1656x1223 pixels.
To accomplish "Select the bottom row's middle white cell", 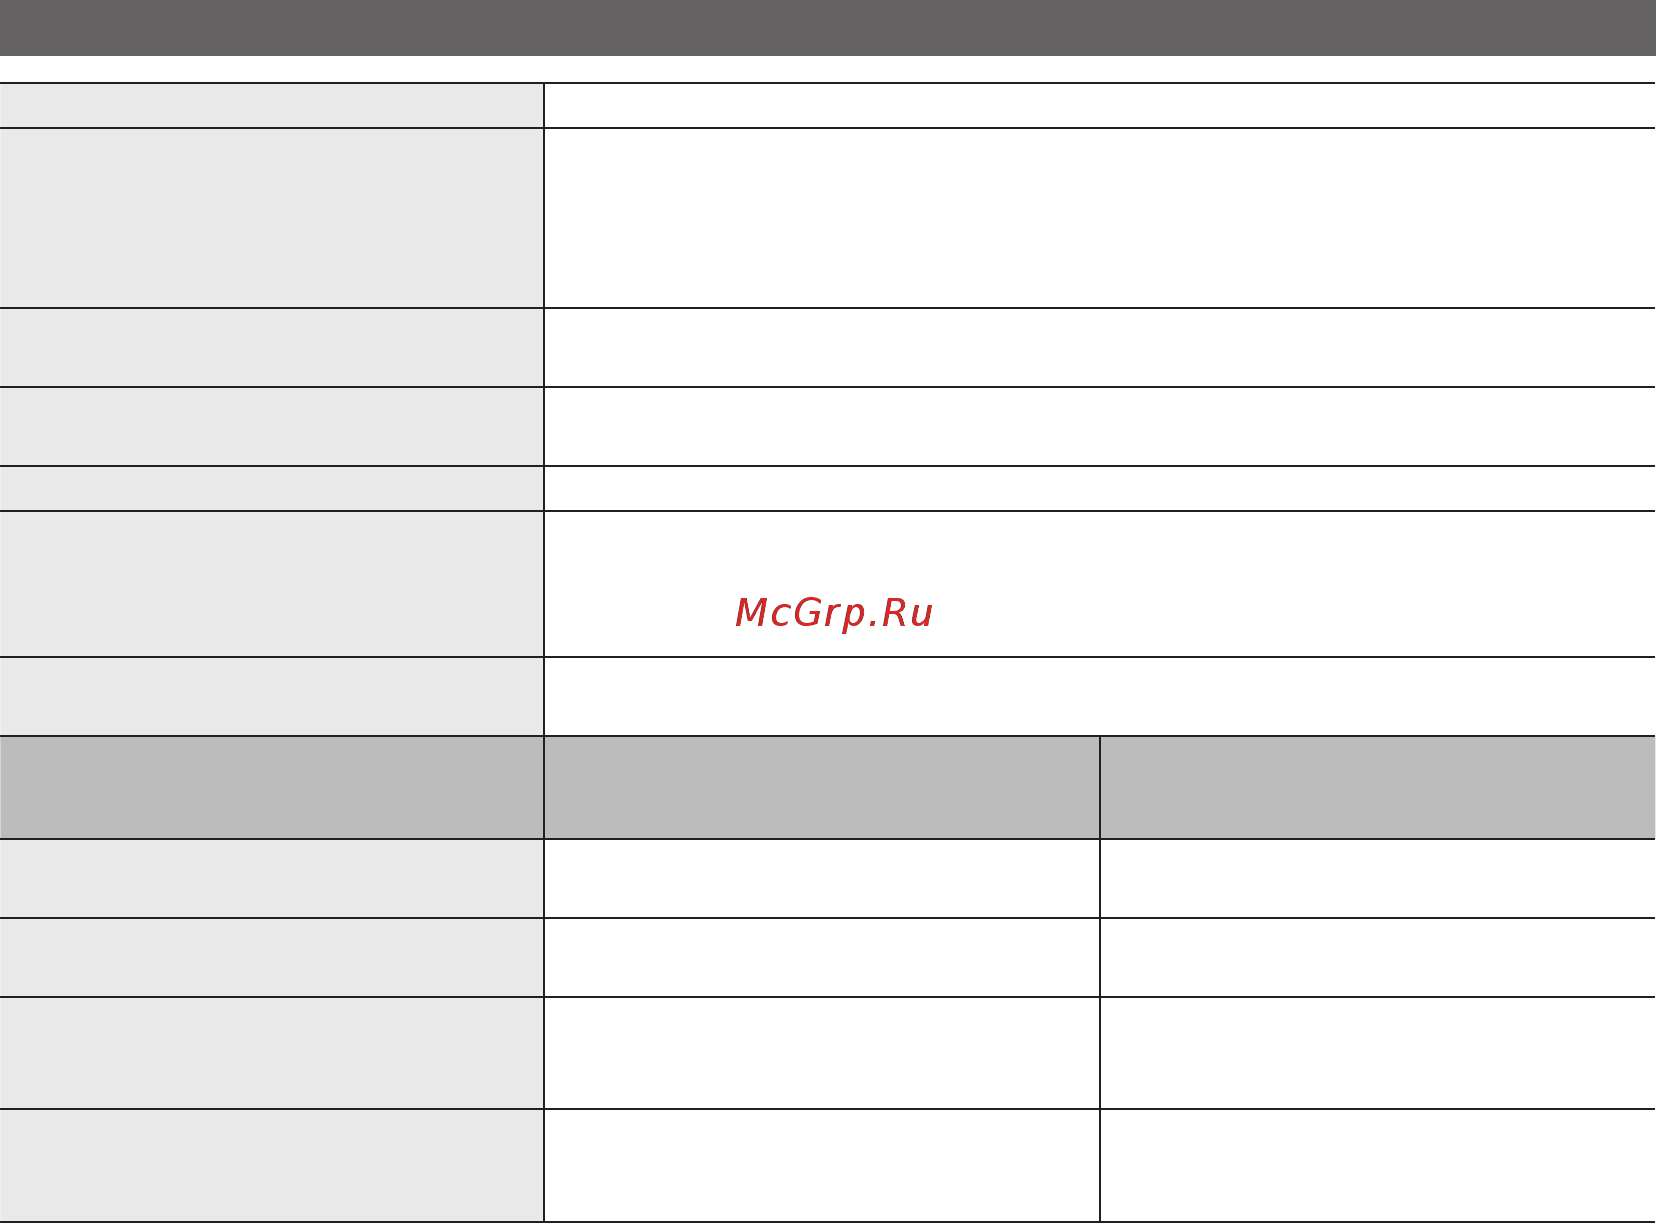I will coord(822,1165).
